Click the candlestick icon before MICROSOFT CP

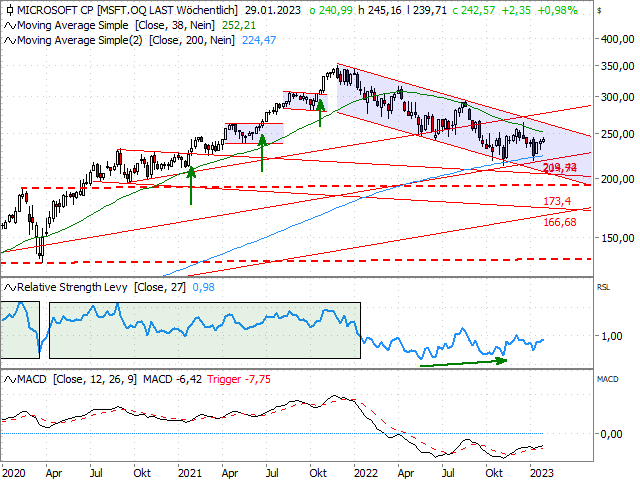(9, 10)
